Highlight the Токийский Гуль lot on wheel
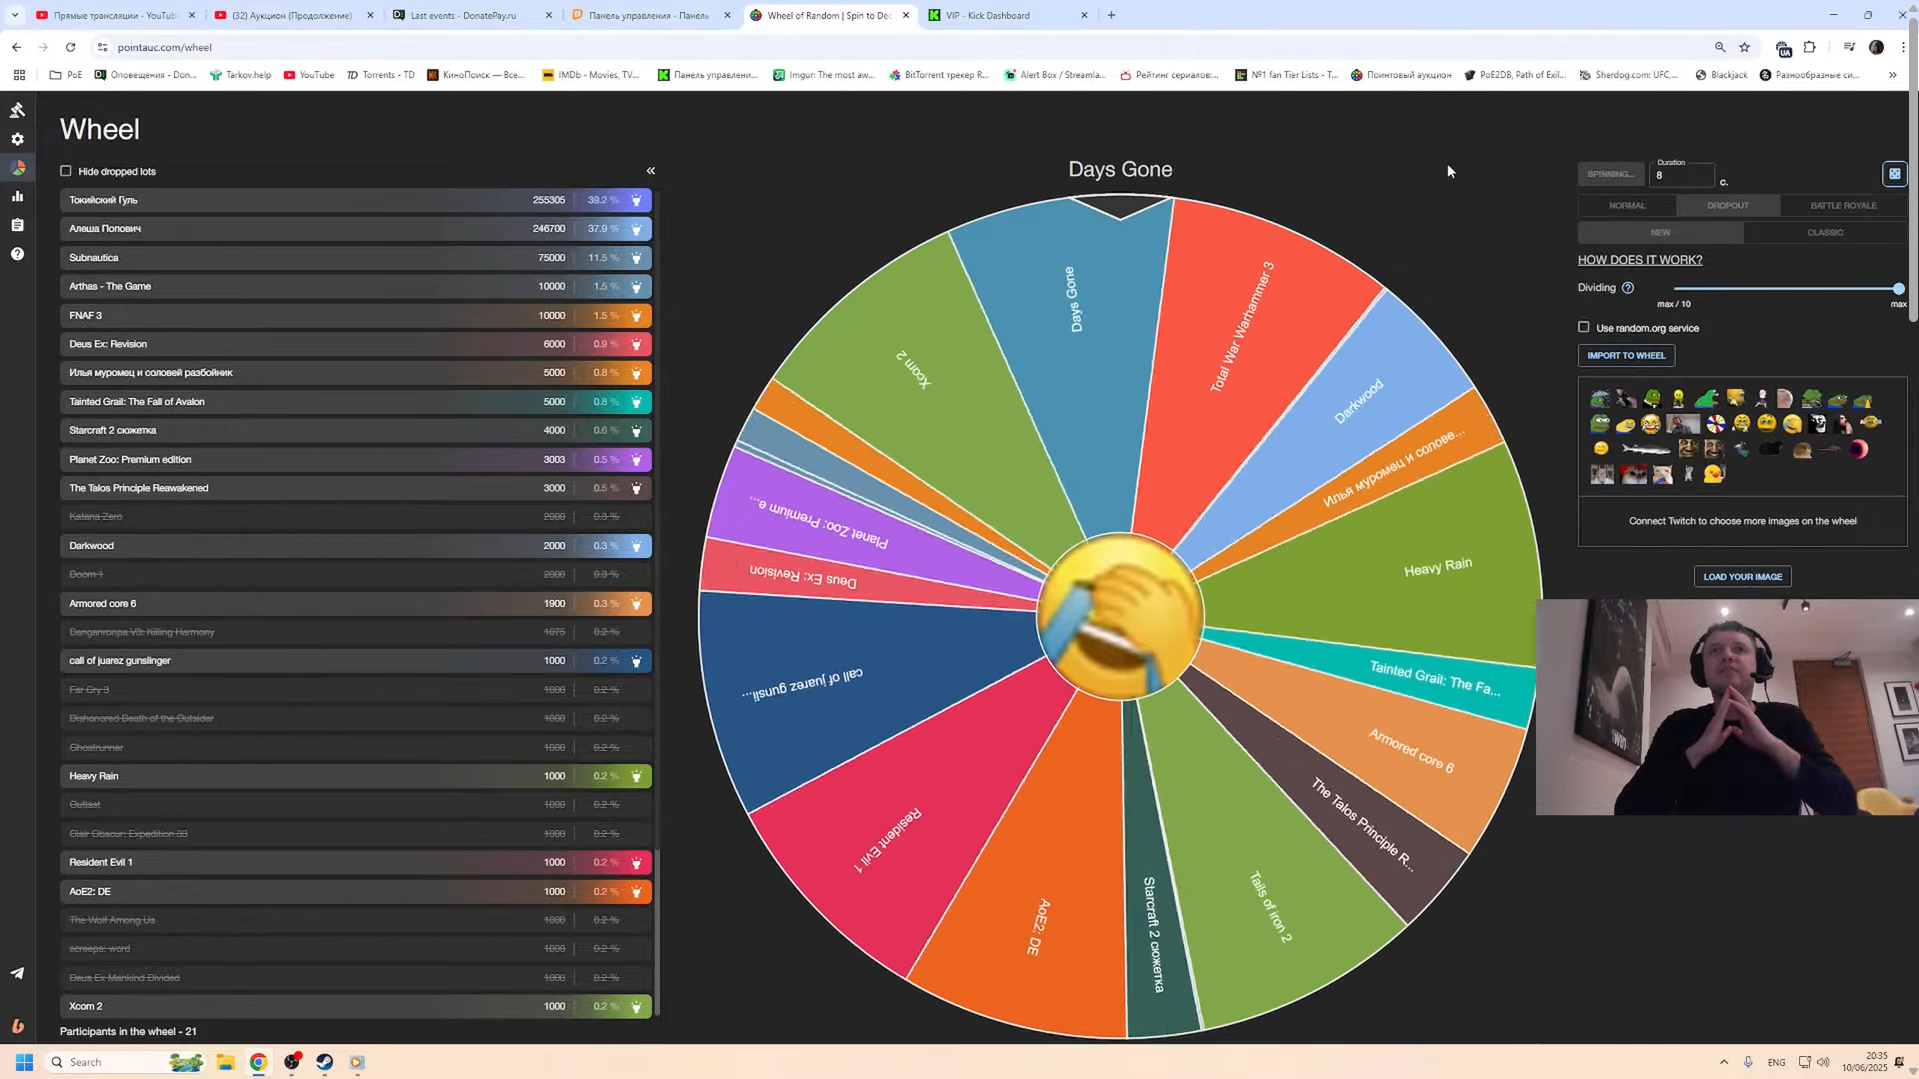This screenshot has width=1919, height=1079. [636, 200]
